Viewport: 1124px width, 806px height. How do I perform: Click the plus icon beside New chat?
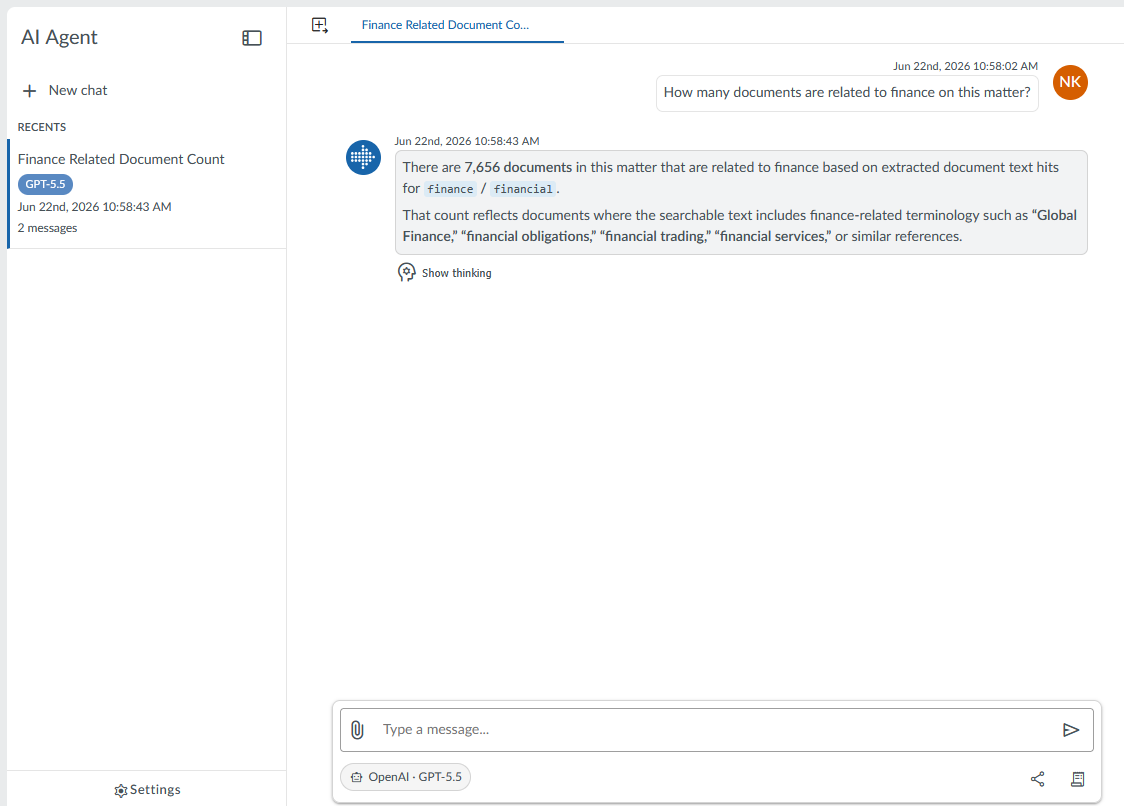pyautogui.click(x=29, y=91)
